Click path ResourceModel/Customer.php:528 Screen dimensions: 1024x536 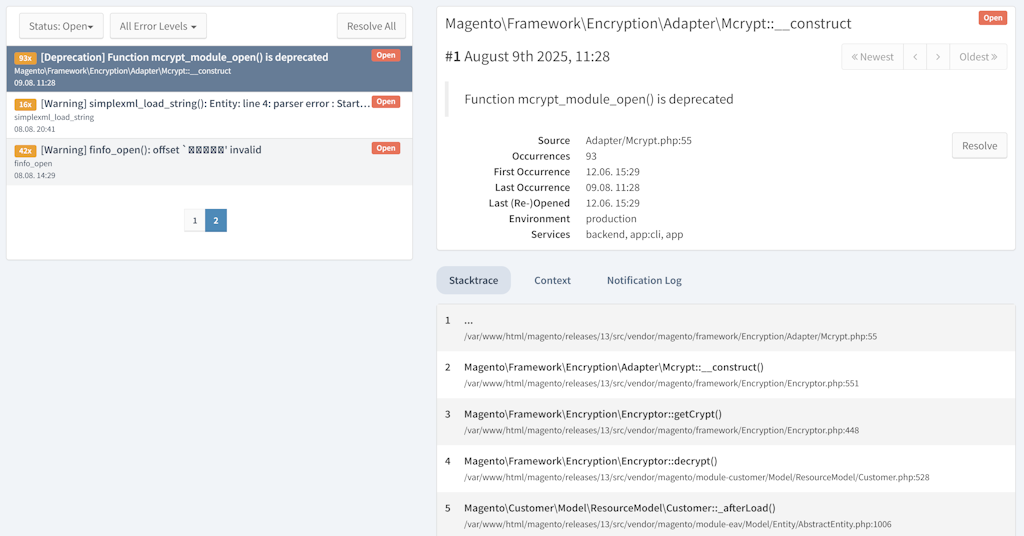point(697,477)
